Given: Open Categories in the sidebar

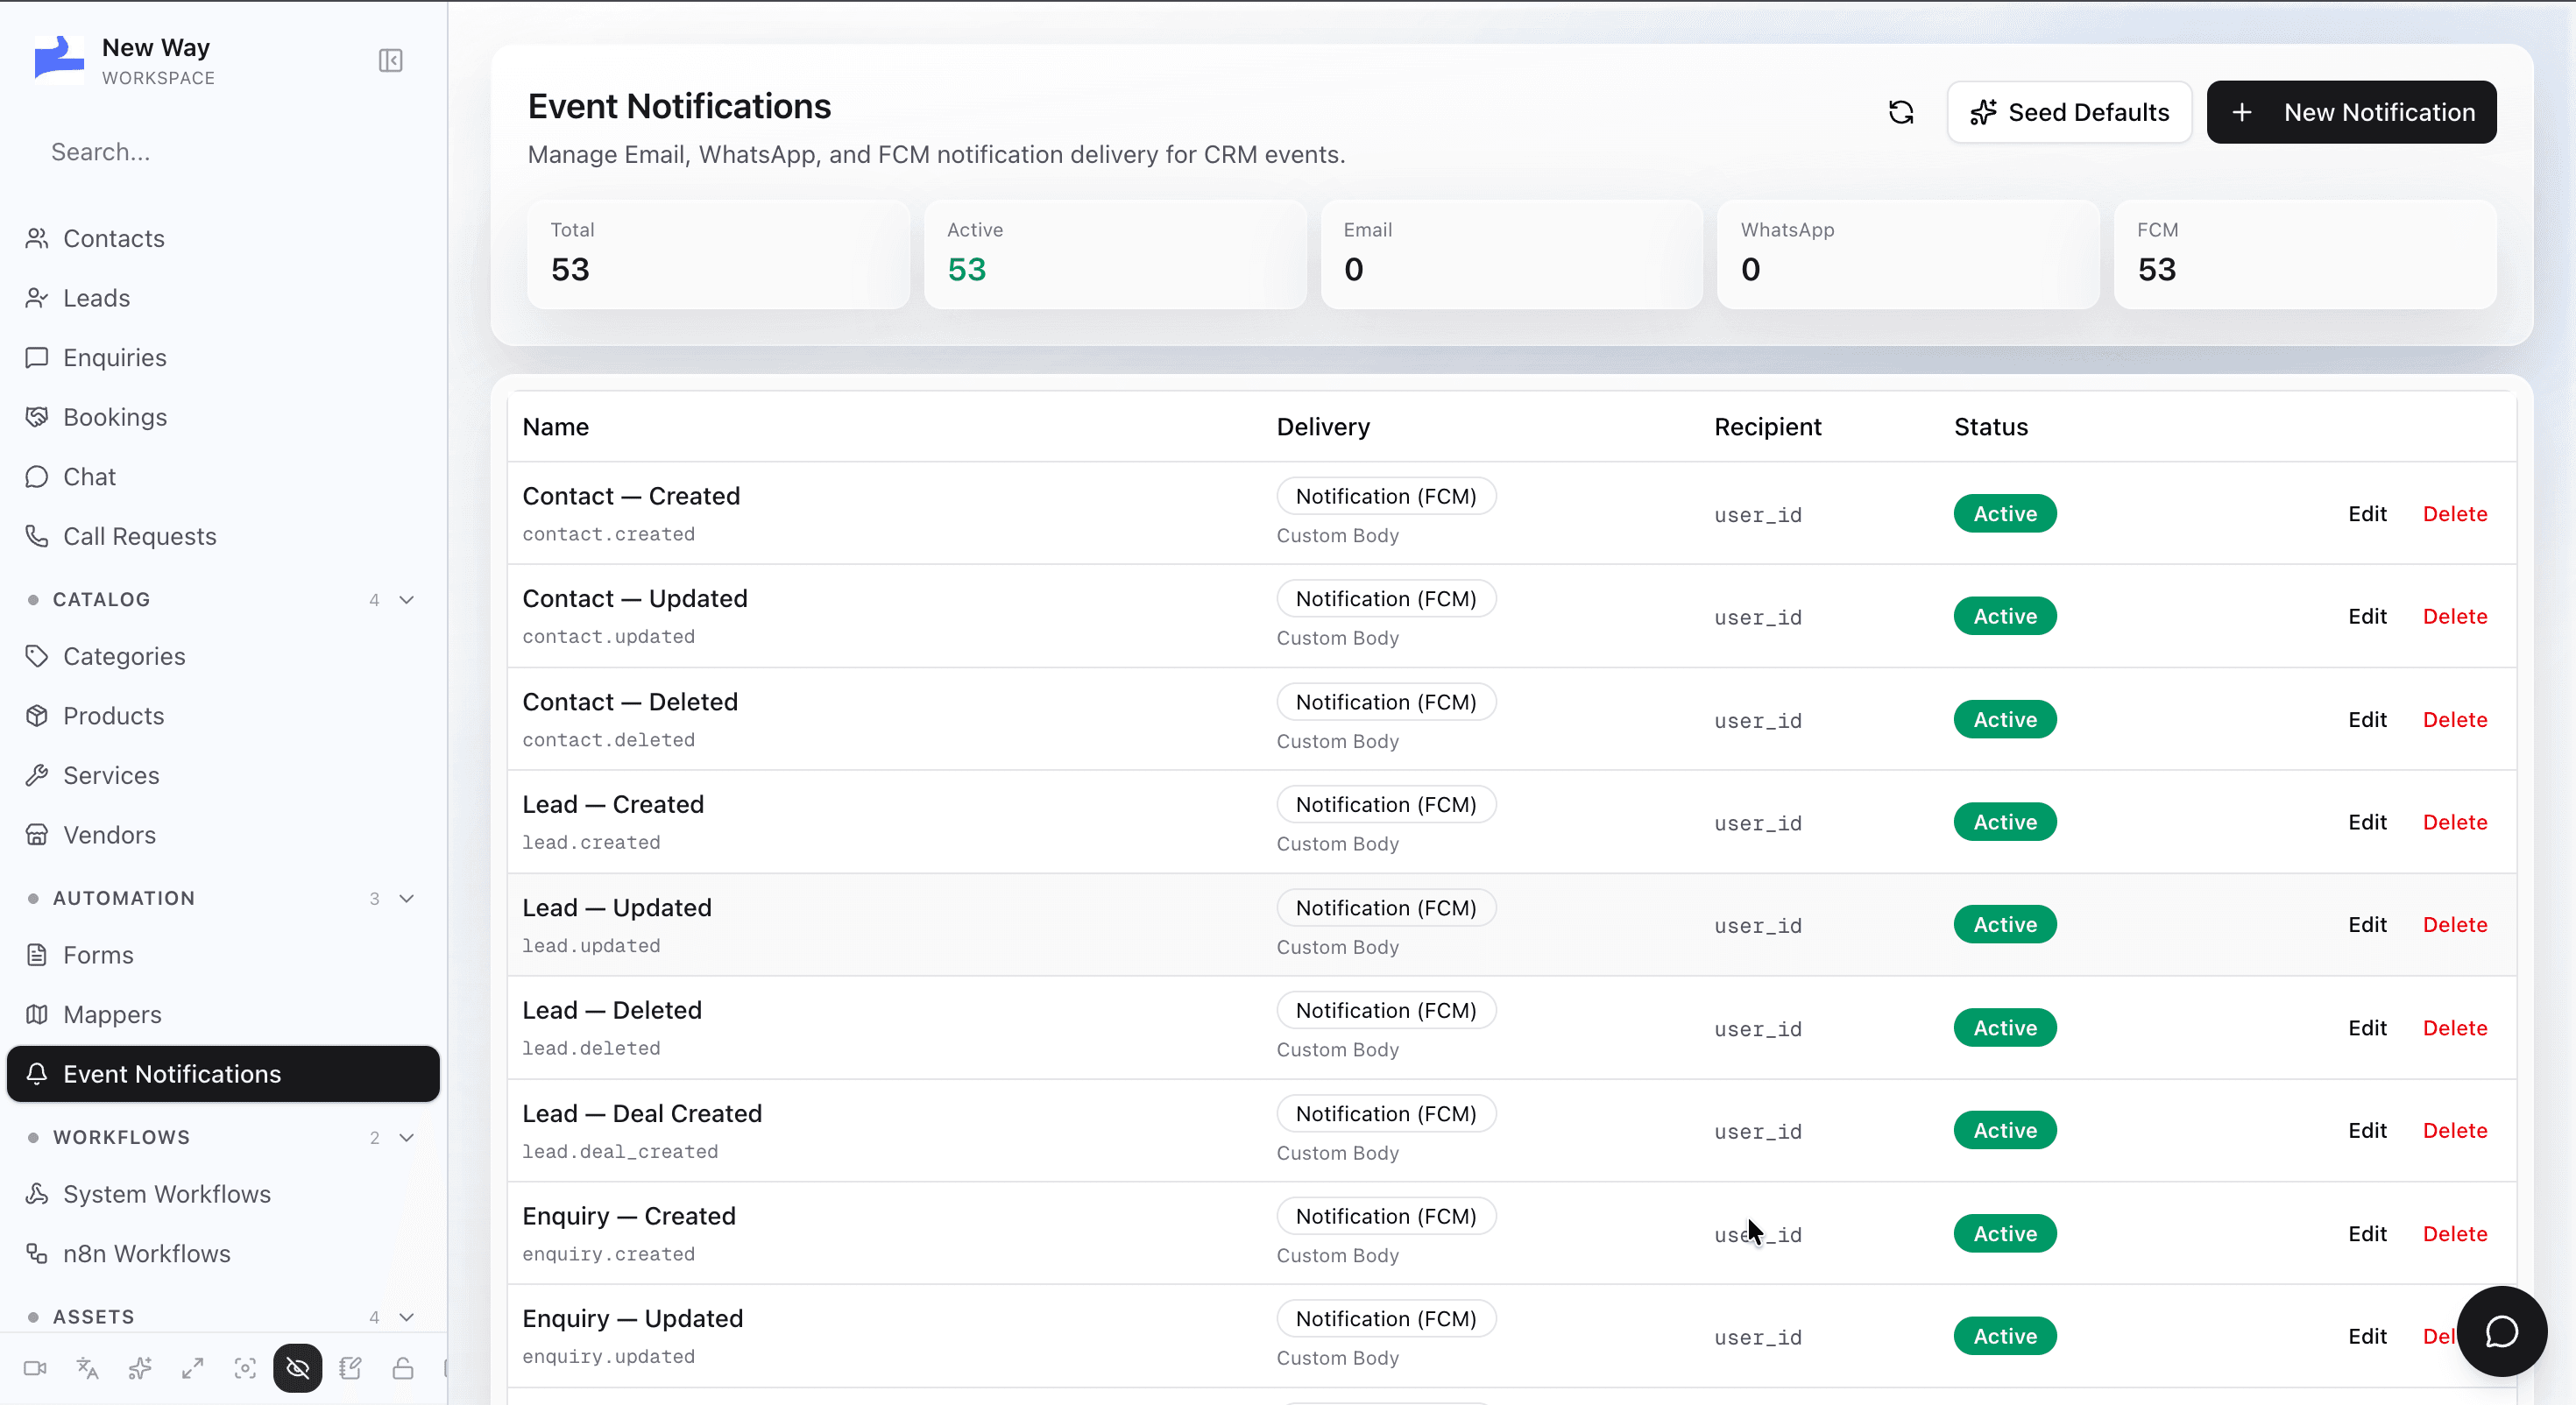Looking at the screenshot, I should (222, 657).
